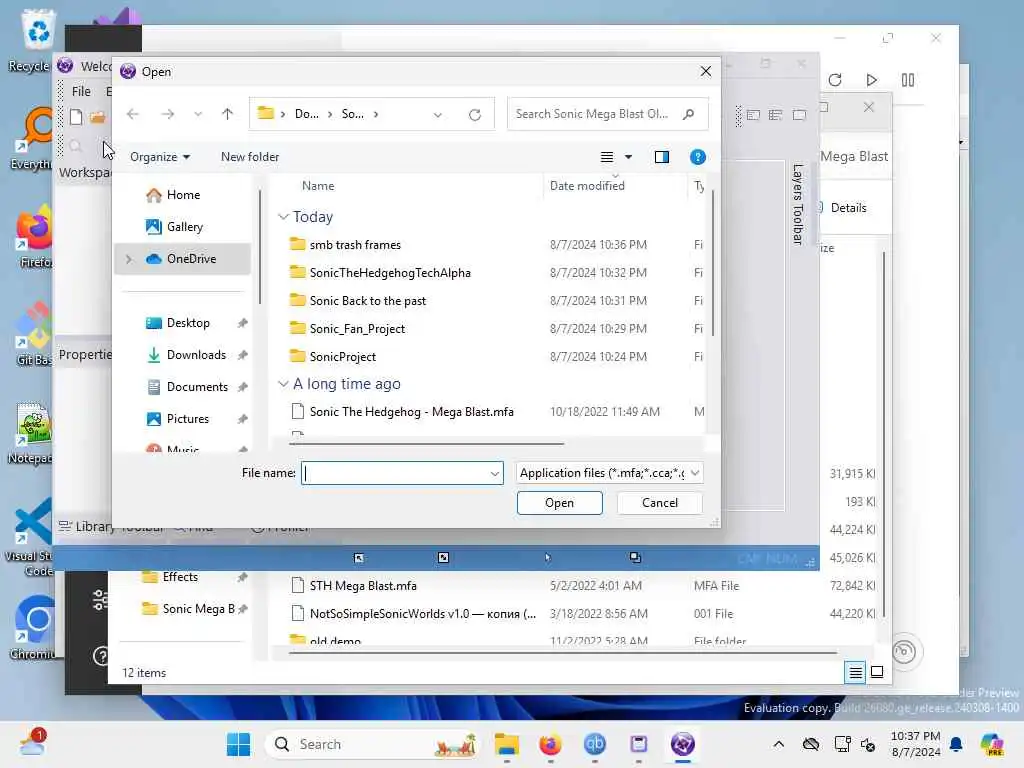Select Sonic Back to the past folder
The image size is (1024, 768).
point(368,301)
